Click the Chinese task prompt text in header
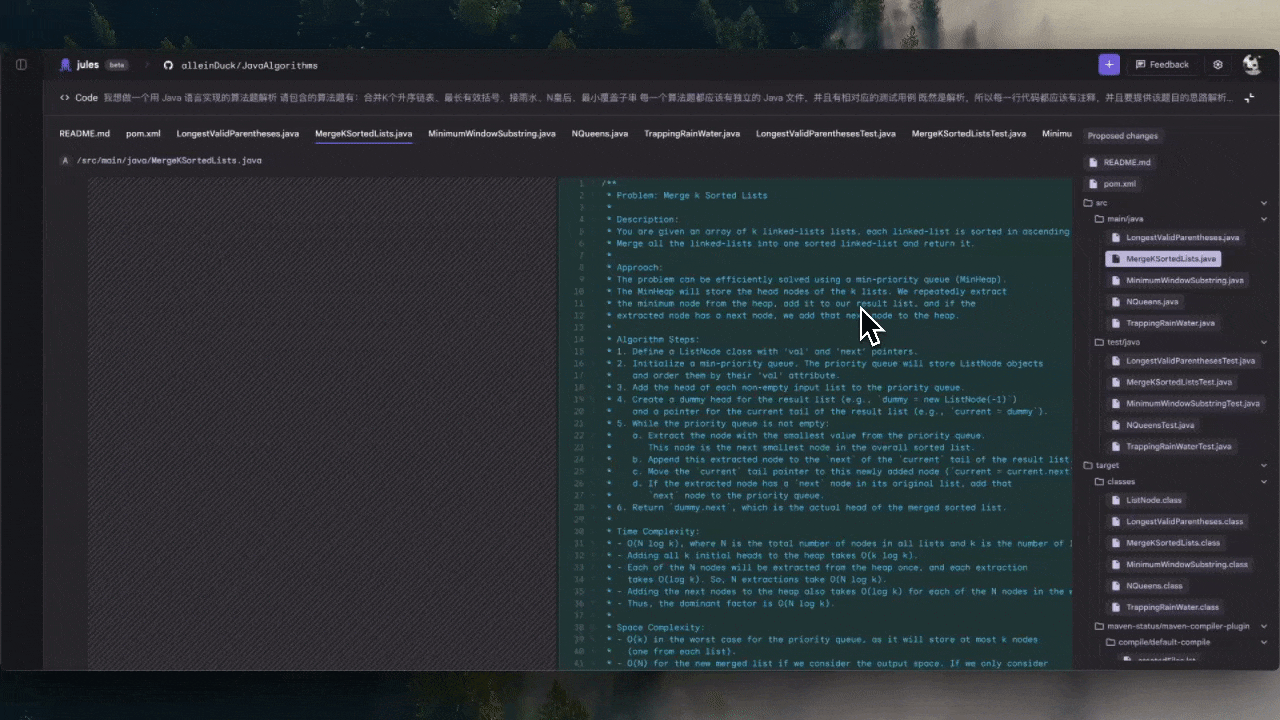1280x720 pixels. click(x=669, y=98)
